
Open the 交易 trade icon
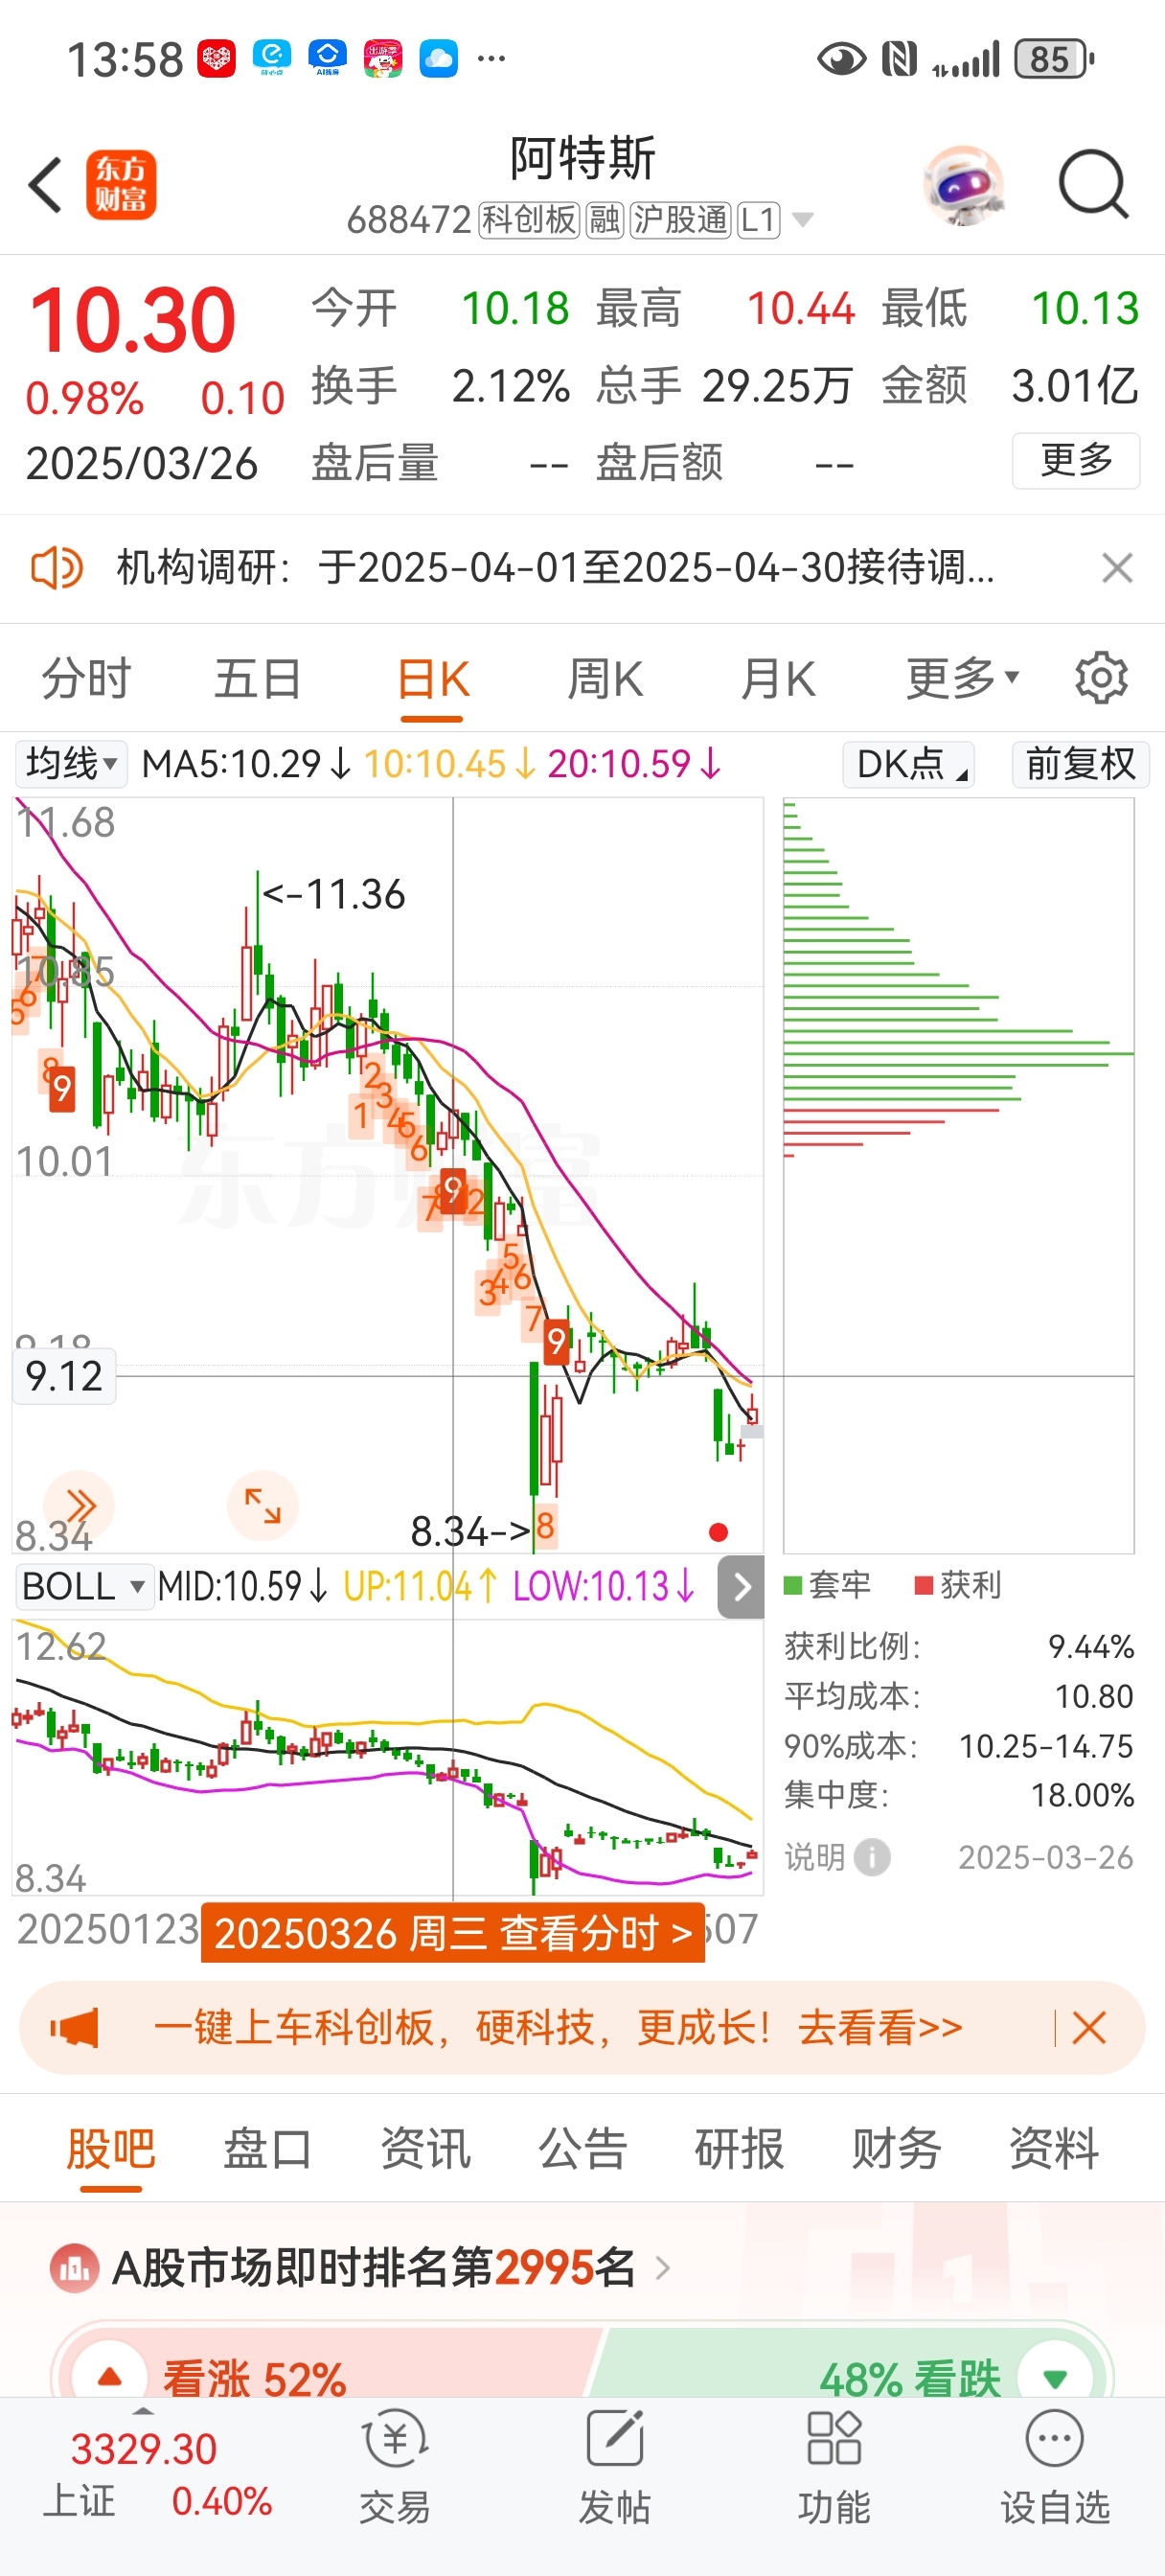click(x=395, y=2440)
